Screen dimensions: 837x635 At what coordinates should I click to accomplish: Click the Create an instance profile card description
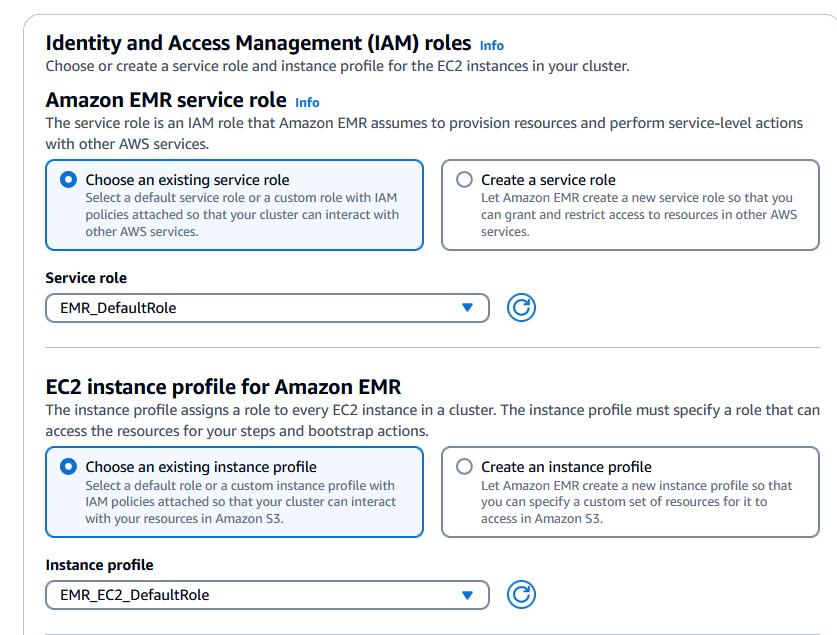pos(636,502)
